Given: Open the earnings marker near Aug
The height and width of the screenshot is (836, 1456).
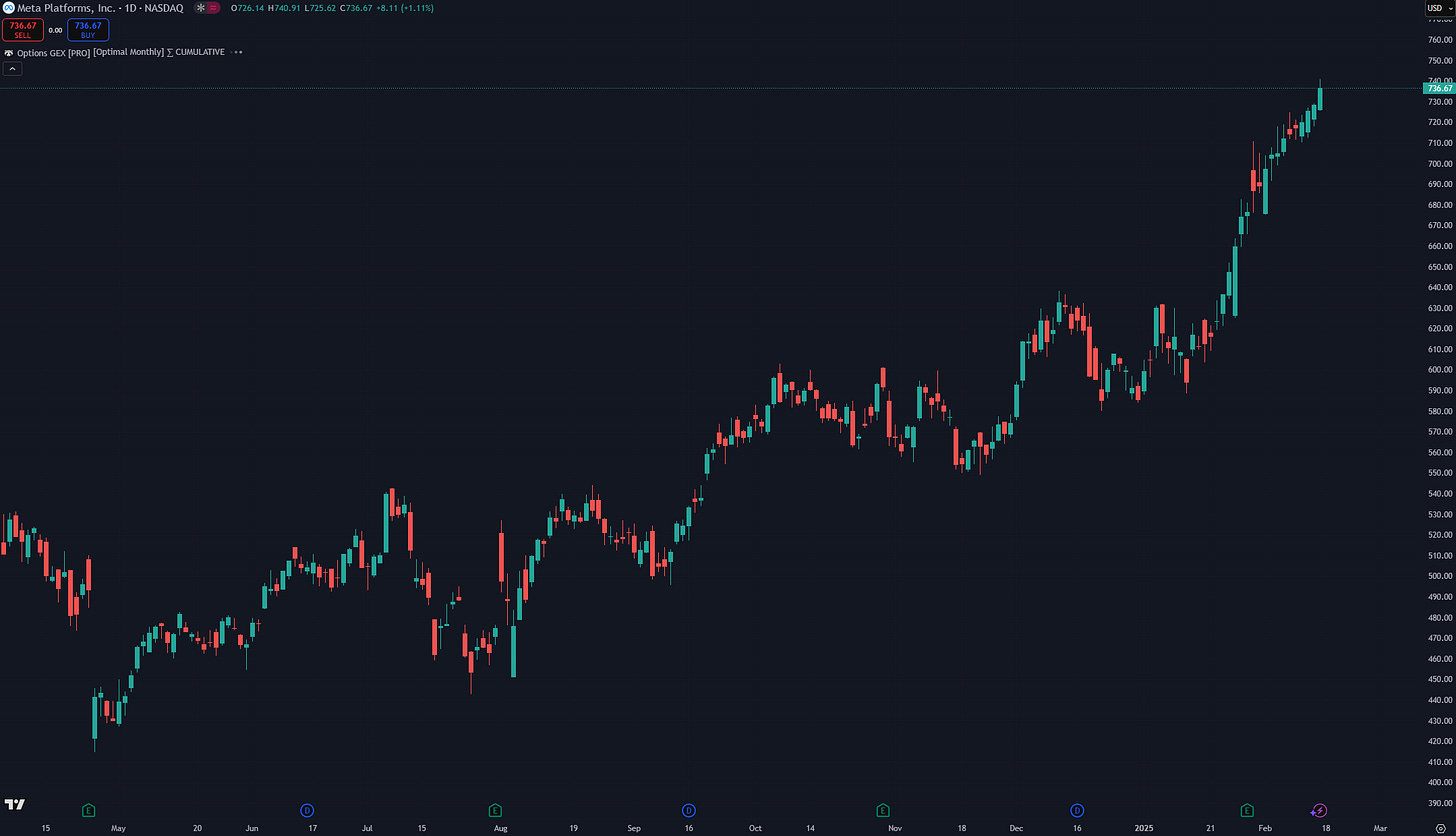Looking at the screenshot, I should (x=494, y=810).
